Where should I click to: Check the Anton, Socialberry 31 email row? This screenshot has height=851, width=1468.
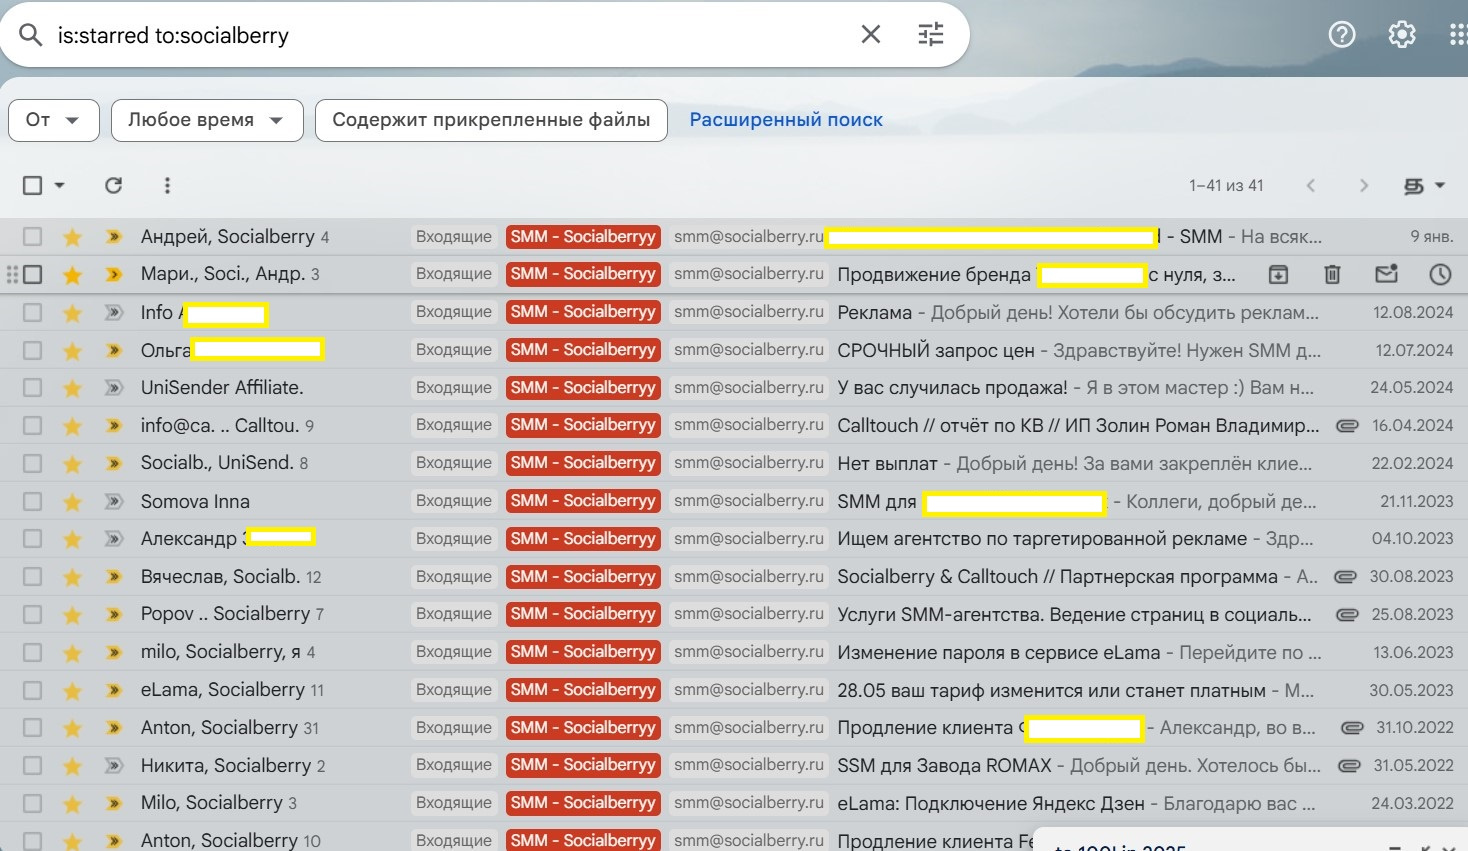32,728
